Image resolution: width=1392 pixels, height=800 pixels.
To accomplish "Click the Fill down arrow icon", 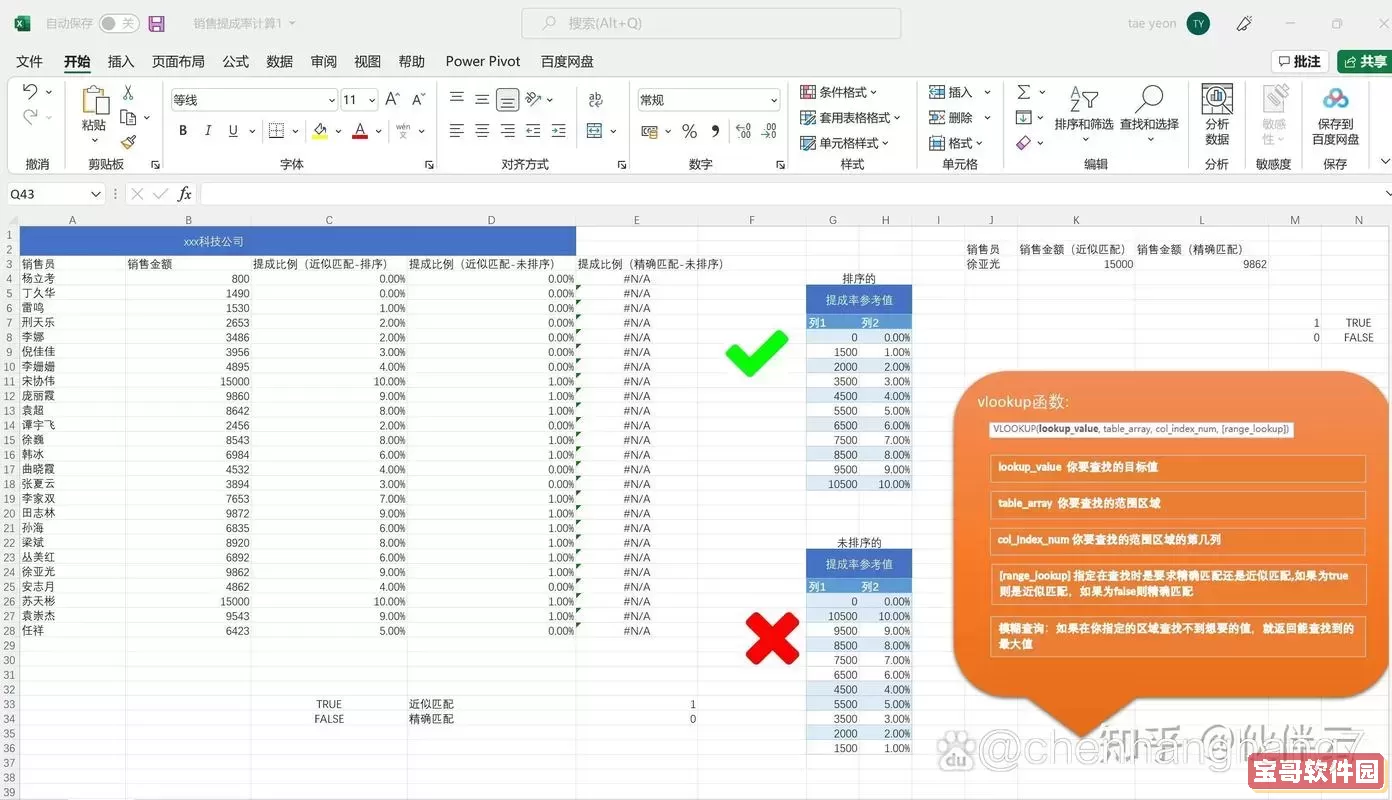I will (1024, 117).
